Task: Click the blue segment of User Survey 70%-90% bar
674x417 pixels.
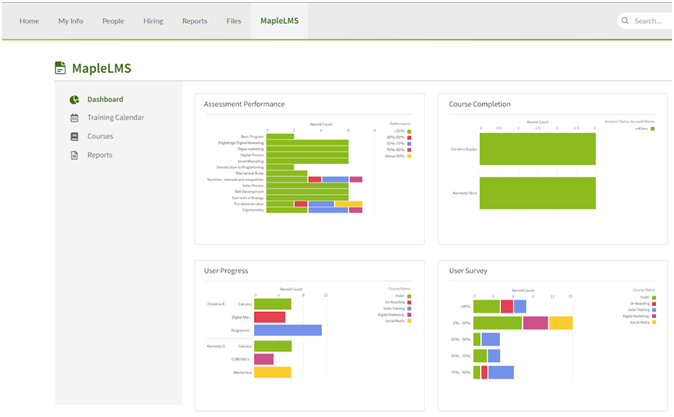Action: tap(501, 372)
